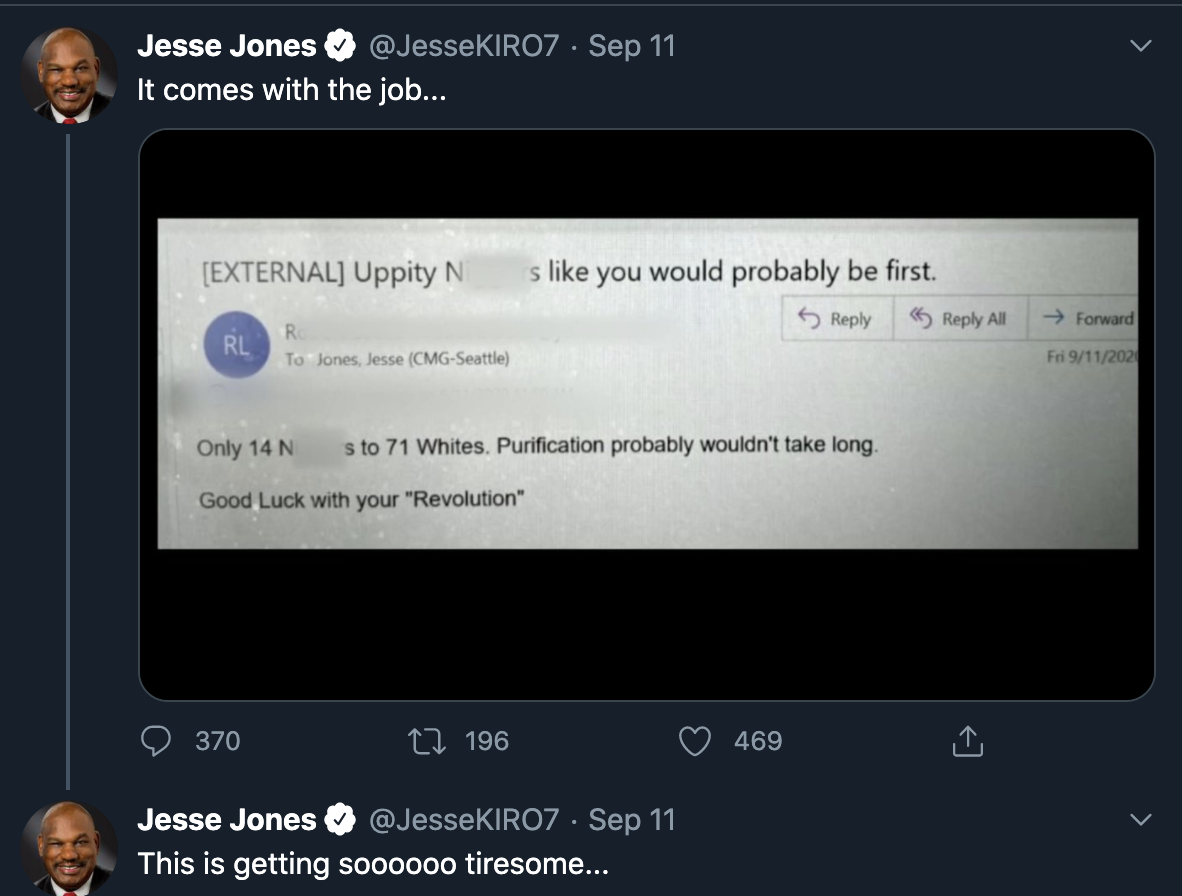Click Sep 11 timestamp on first tweet
Screen dimensions: 1182x896
(x=632, y=46)
